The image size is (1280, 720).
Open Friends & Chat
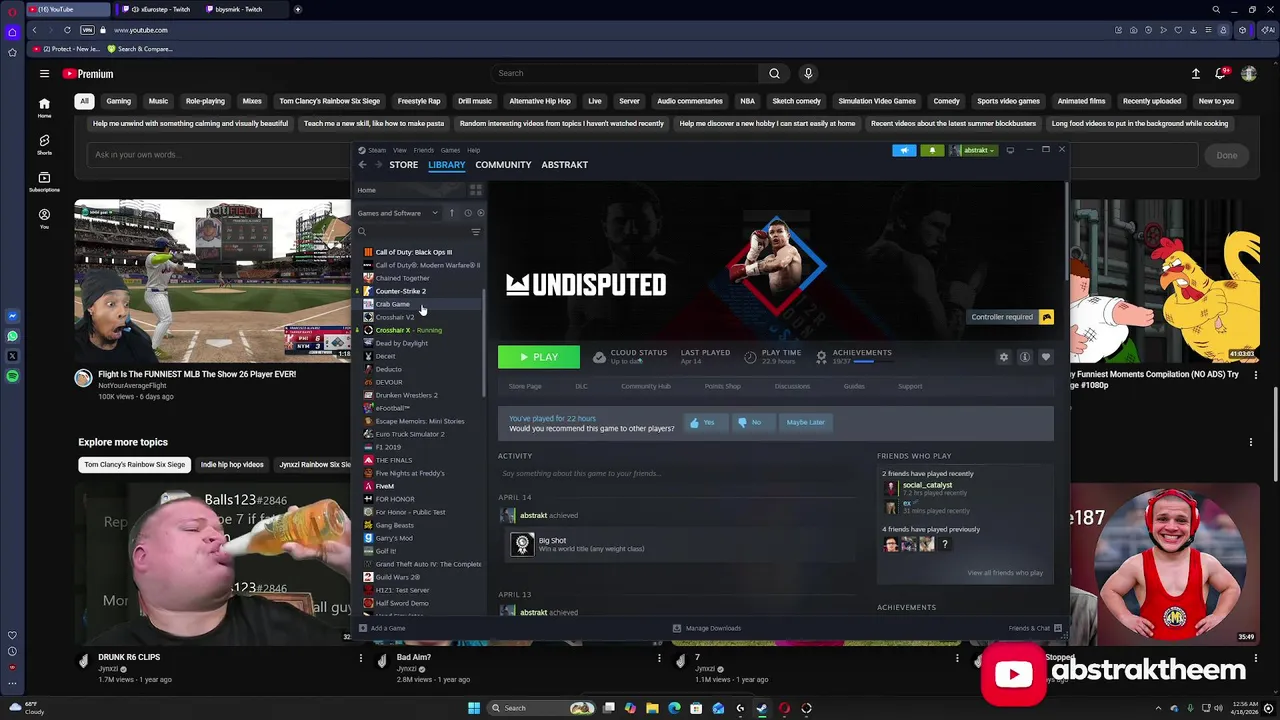coord(1034,628)
